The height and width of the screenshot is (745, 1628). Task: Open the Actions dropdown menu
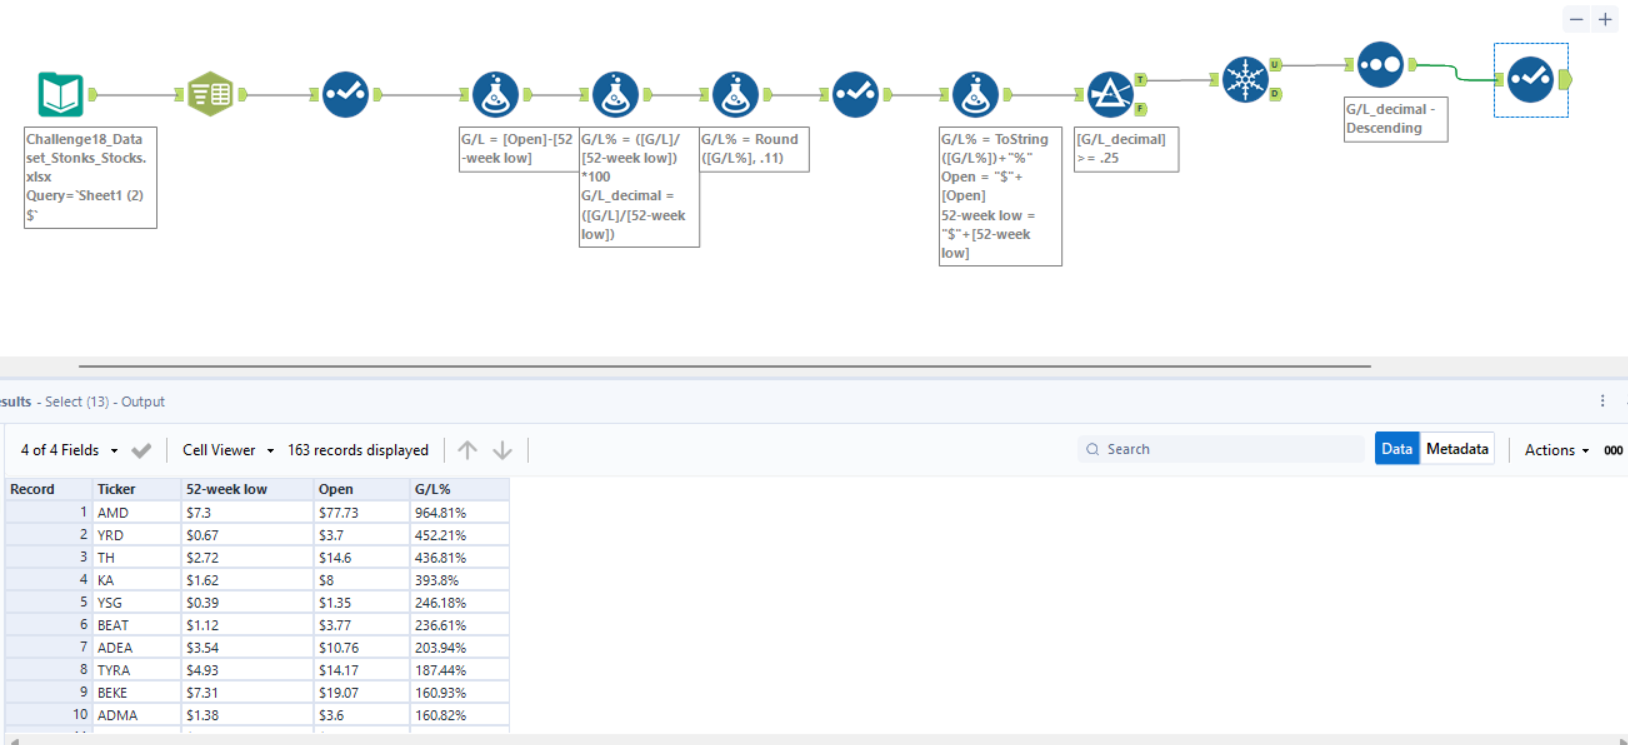(x=1556, y=451)
